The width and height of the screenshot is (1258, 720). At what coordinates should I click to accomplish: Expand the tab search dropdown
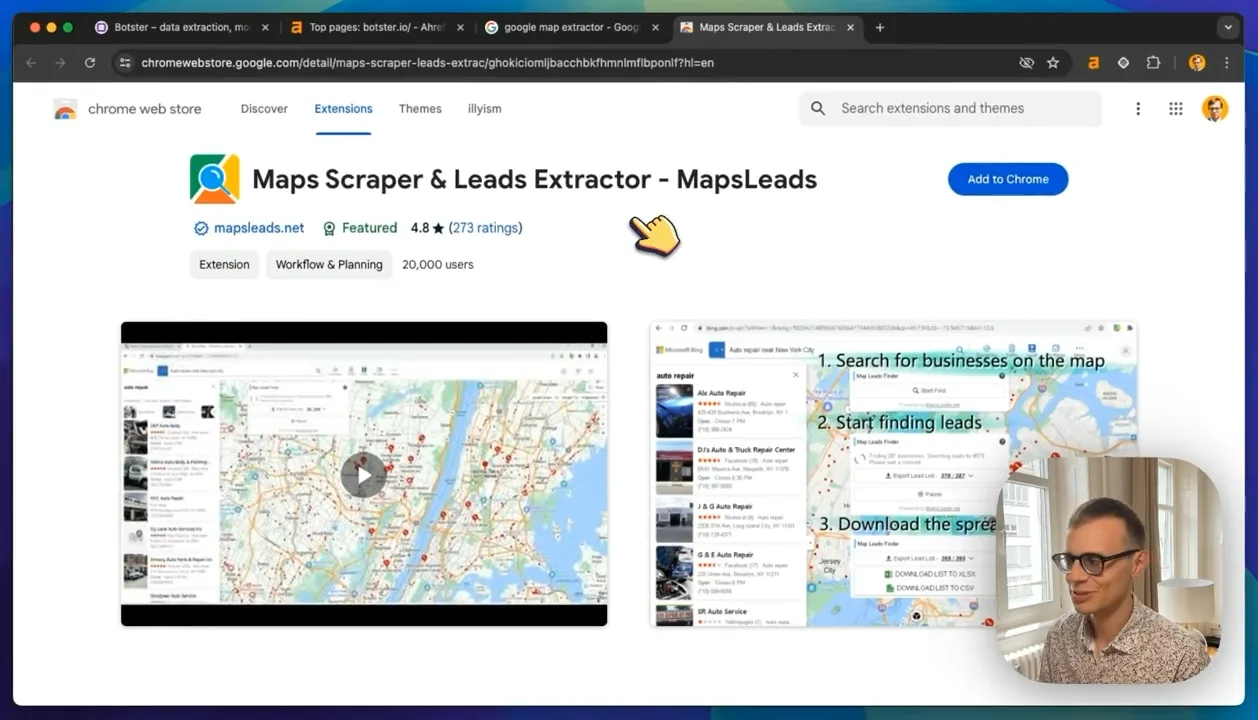click(x=1228, y=28)
